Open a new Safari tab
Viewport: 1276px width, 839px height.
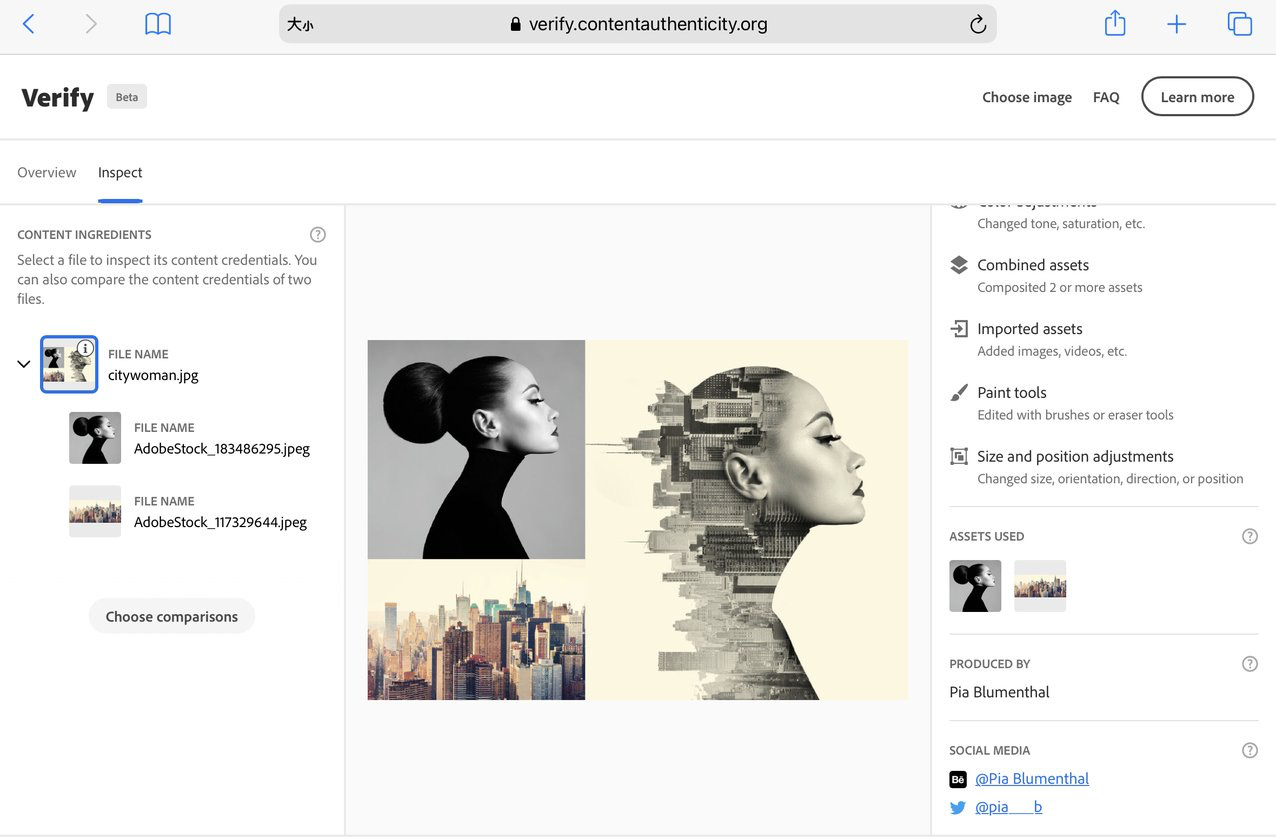(x=1177, y=24)
